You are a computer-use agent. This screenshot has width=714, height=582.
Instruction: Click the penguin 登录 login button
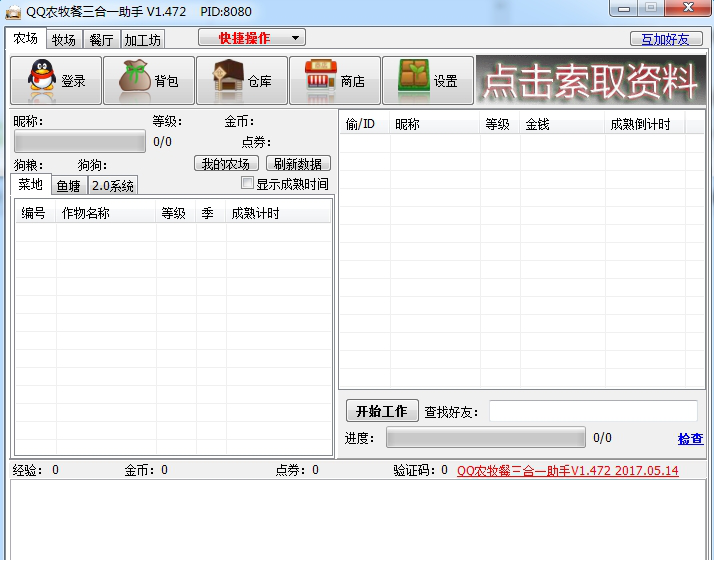coord(56,81)
